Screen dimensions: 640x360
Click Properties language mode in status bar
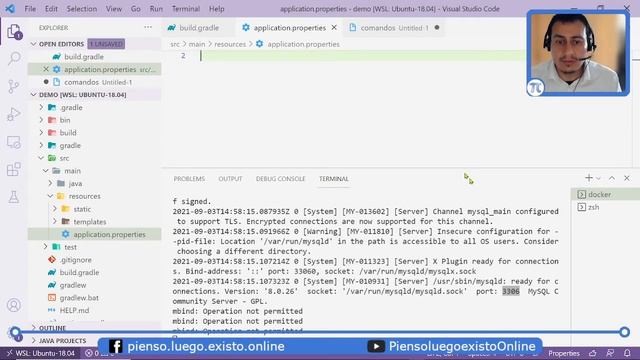(x=564, y=353)
